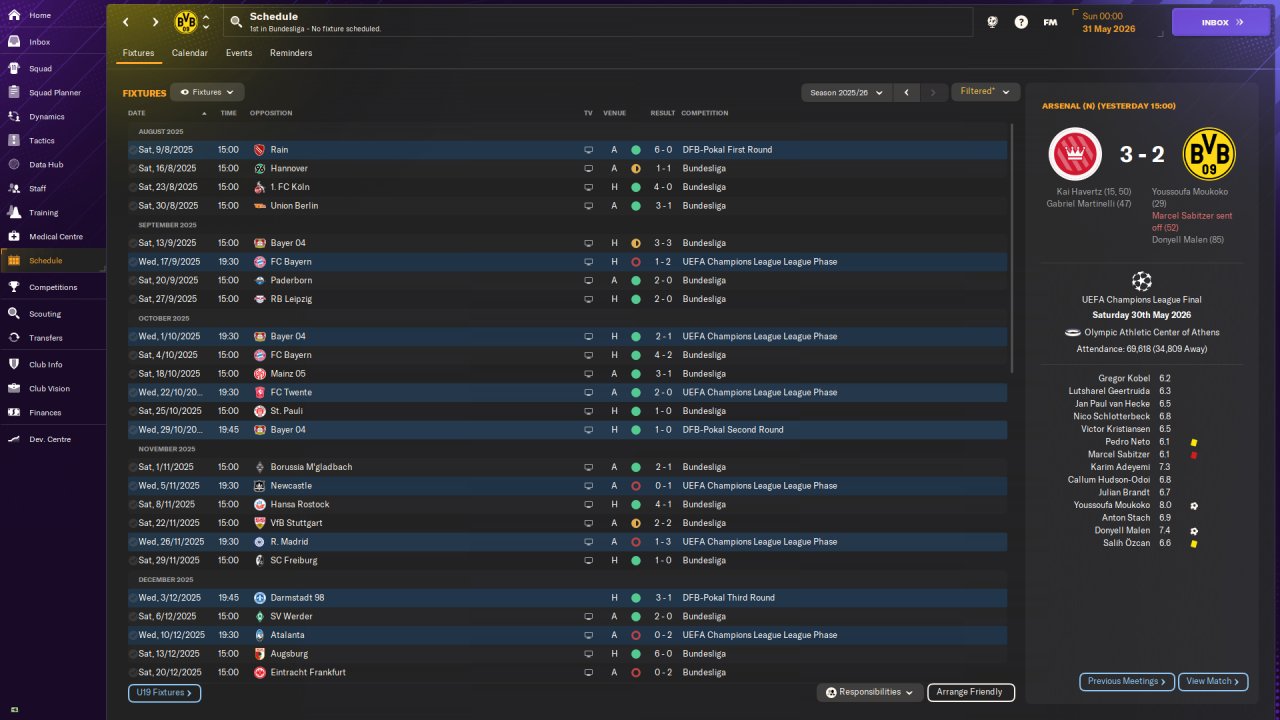Switch to the Fixtures tab
Screen dimensions: 1280x720
138,53
